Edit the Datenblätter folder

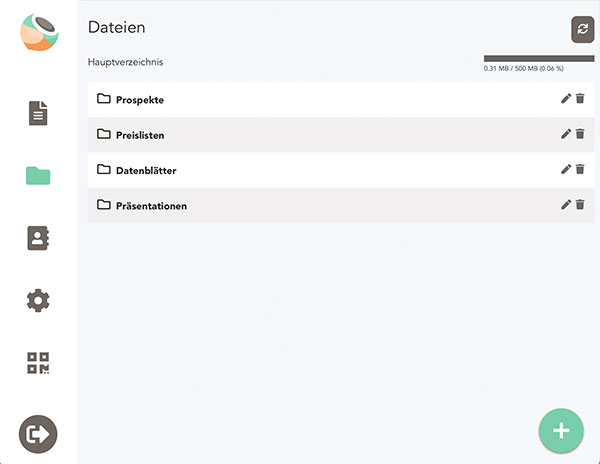[x=566, y=169]
